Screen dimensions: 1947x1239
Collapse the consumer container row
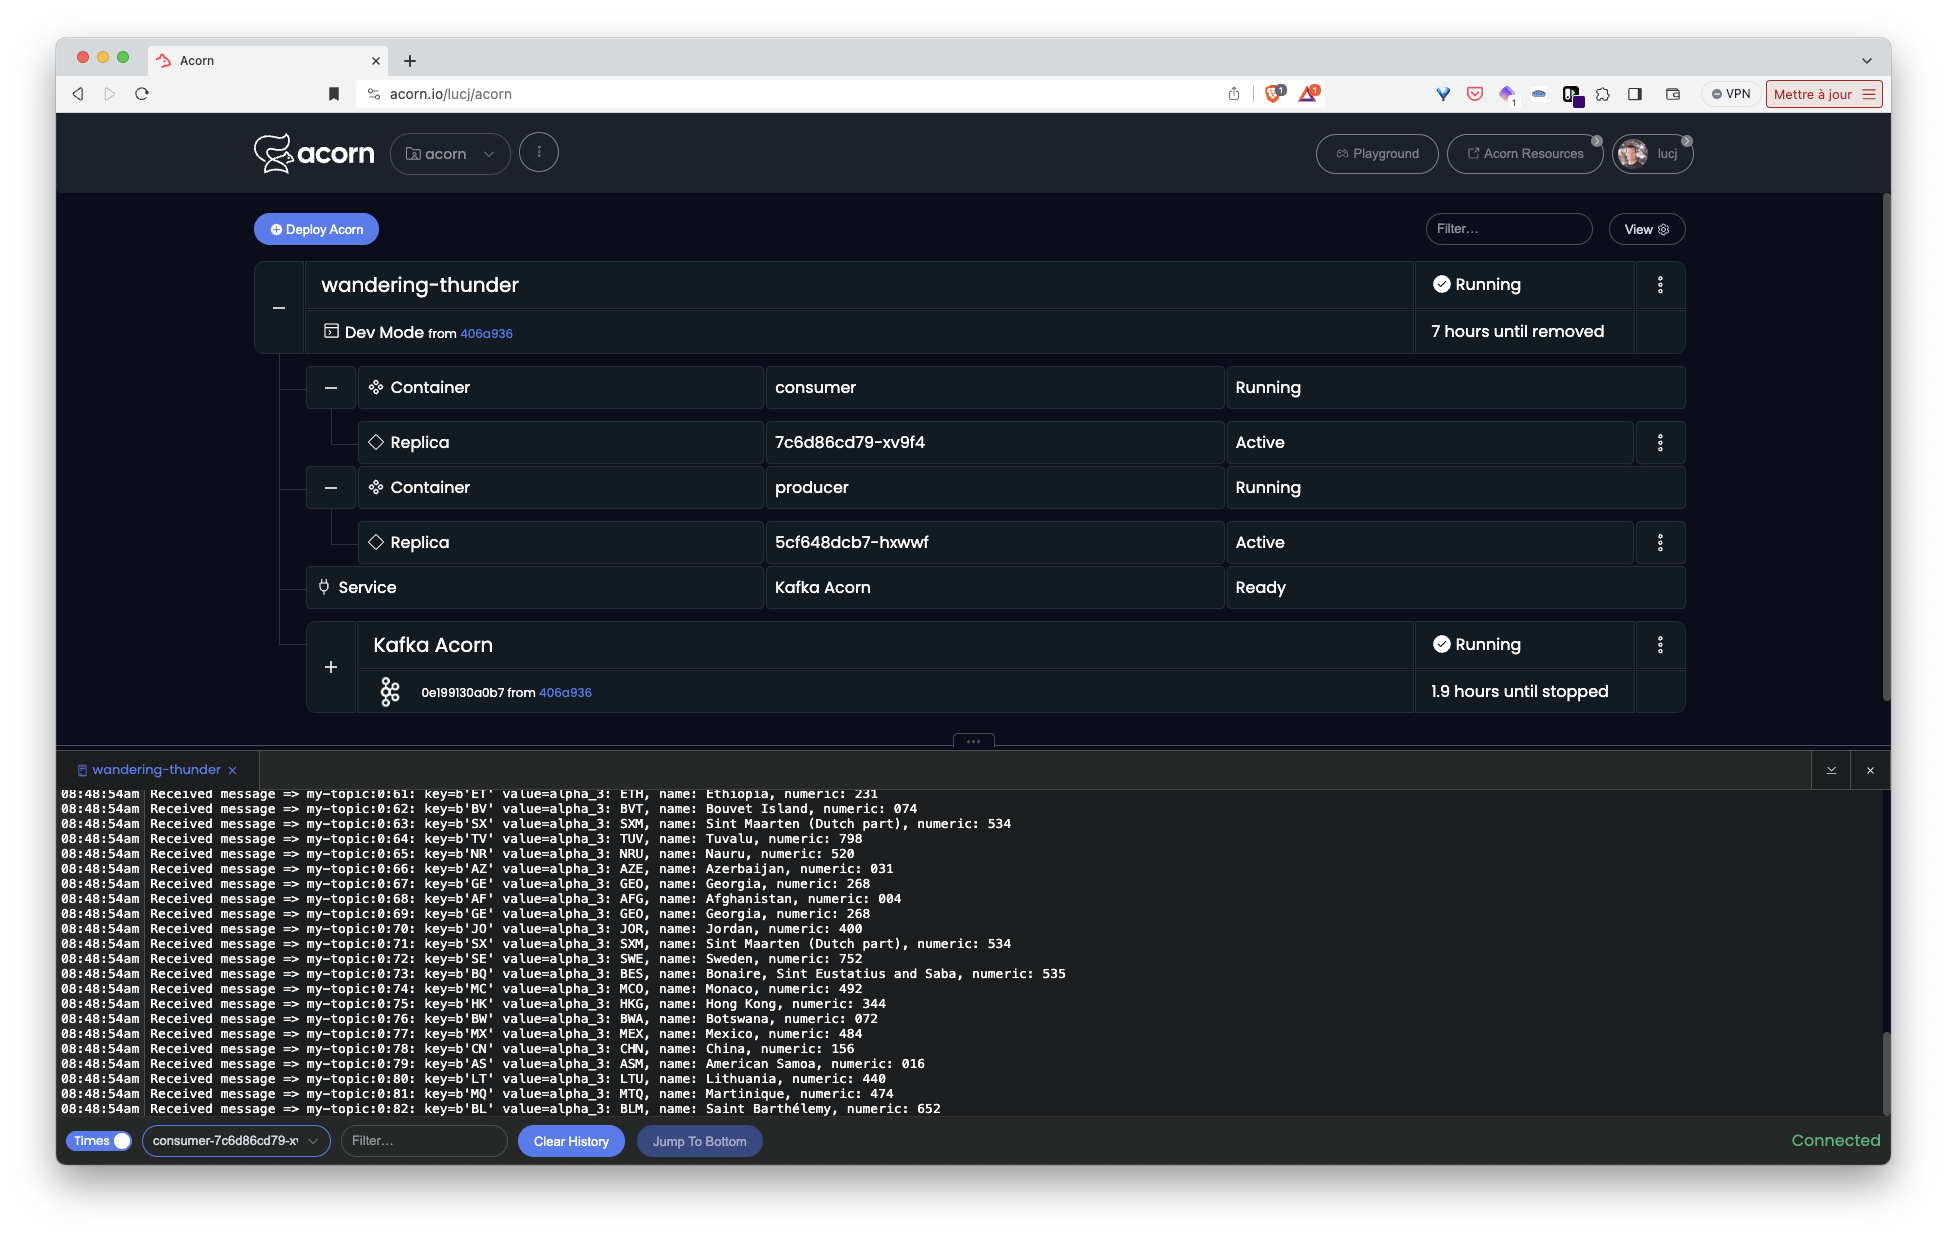tap(329, 385)
